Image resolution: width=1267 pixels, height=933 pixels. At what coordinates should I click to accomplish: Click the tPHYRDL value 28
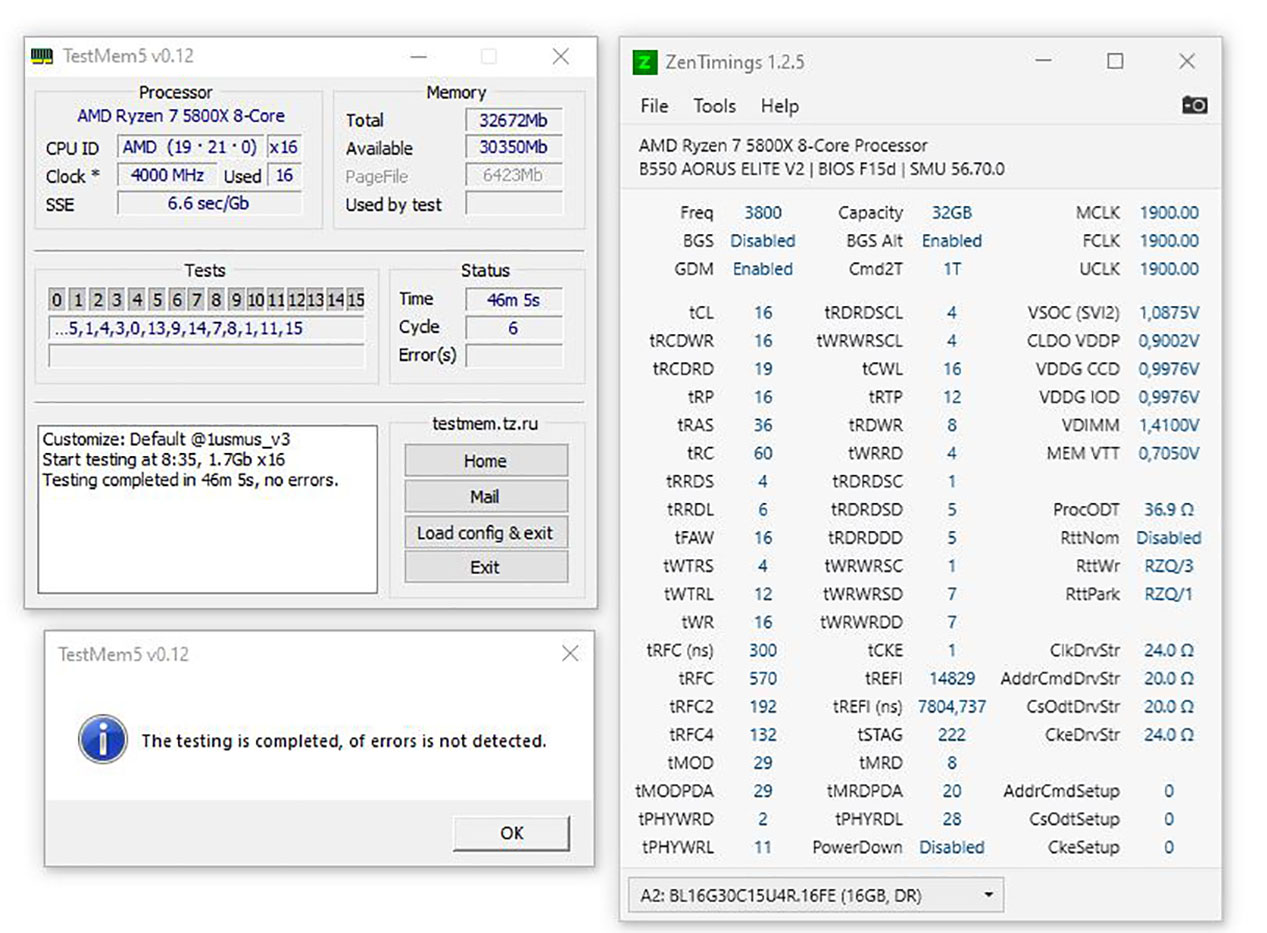(x=951, y=819)
